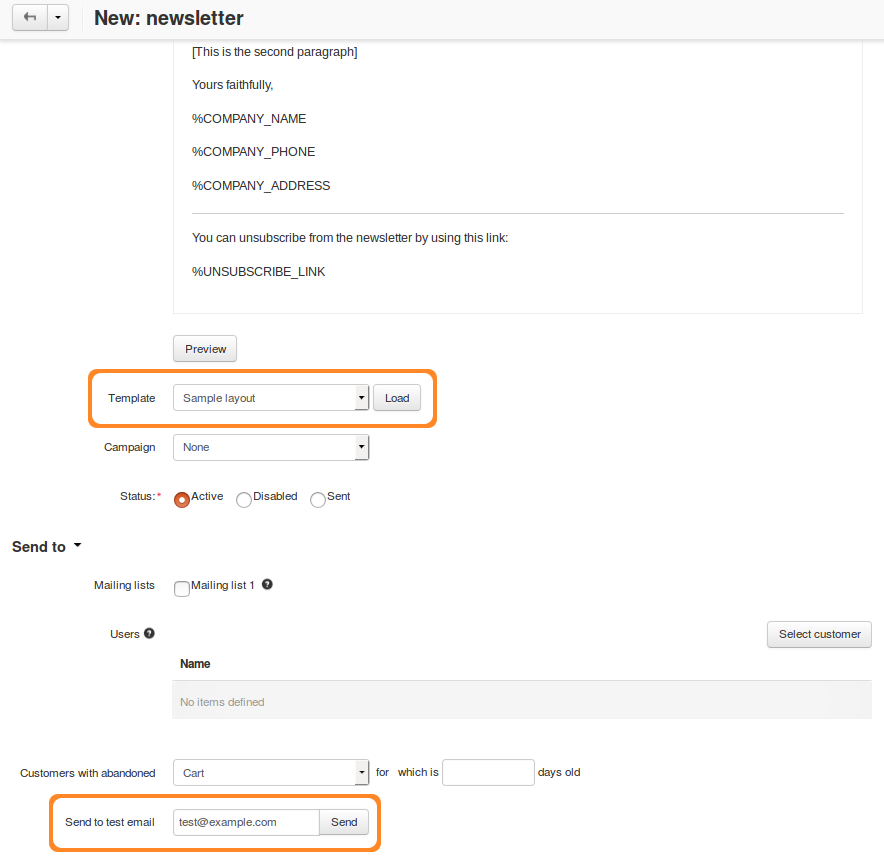
Task: Select the Active status radio button
Action: (182, 499)
